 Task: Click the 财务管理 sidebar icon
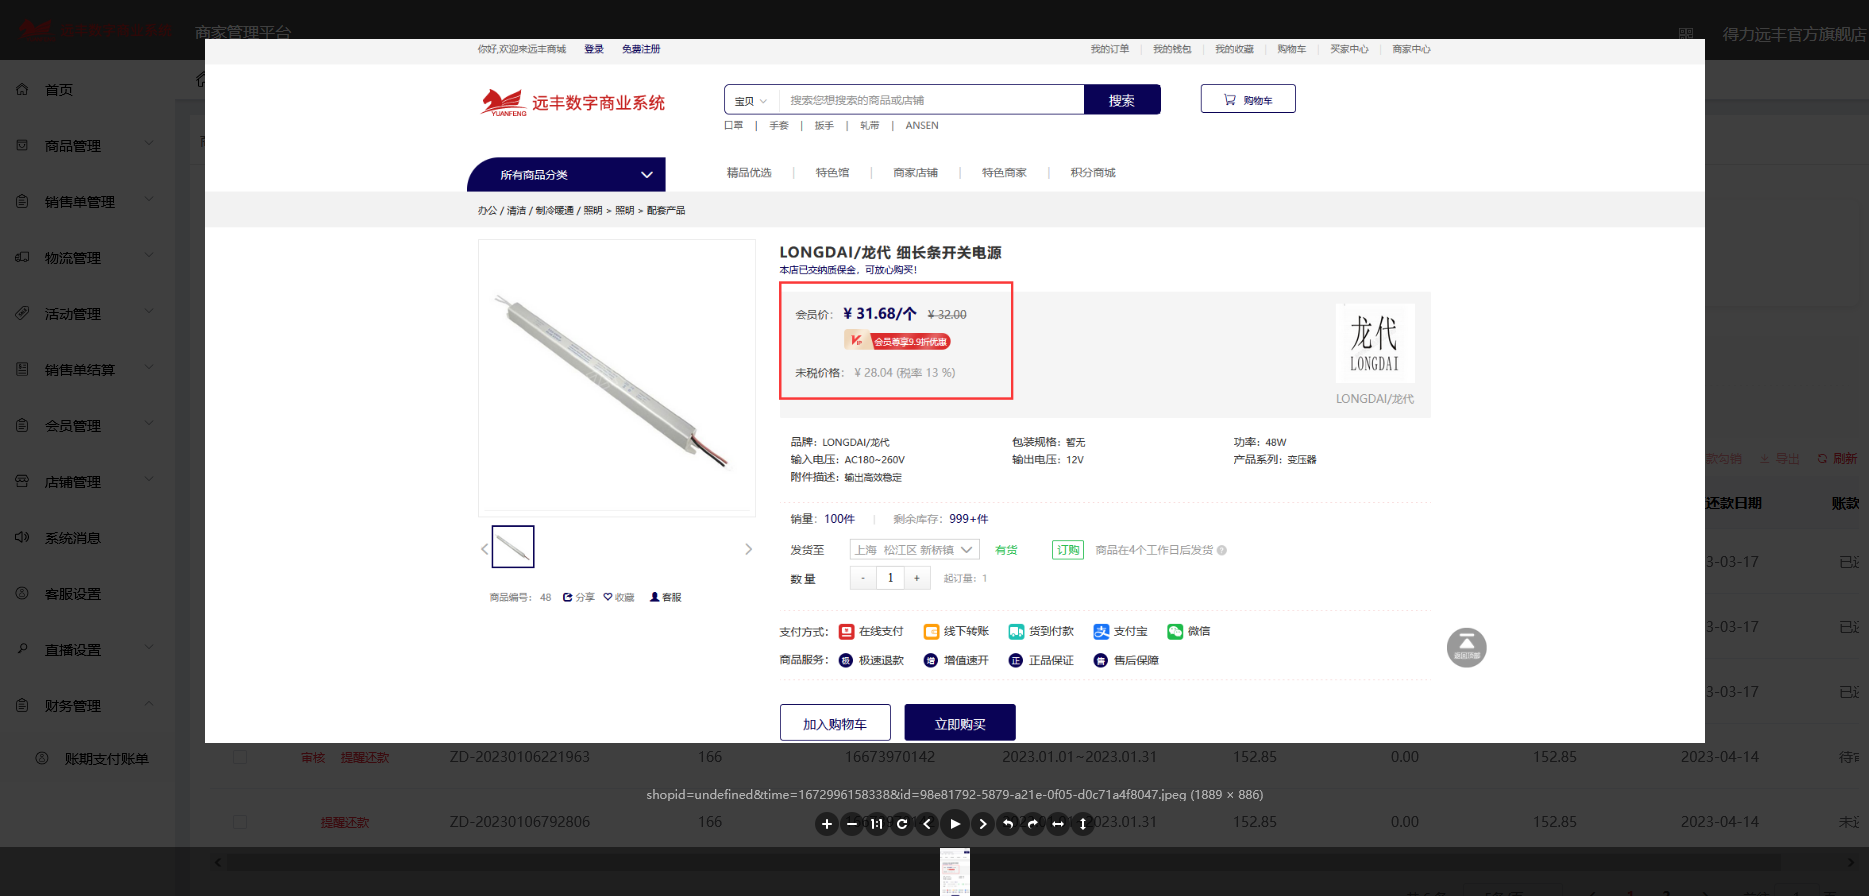coord(22,705)
